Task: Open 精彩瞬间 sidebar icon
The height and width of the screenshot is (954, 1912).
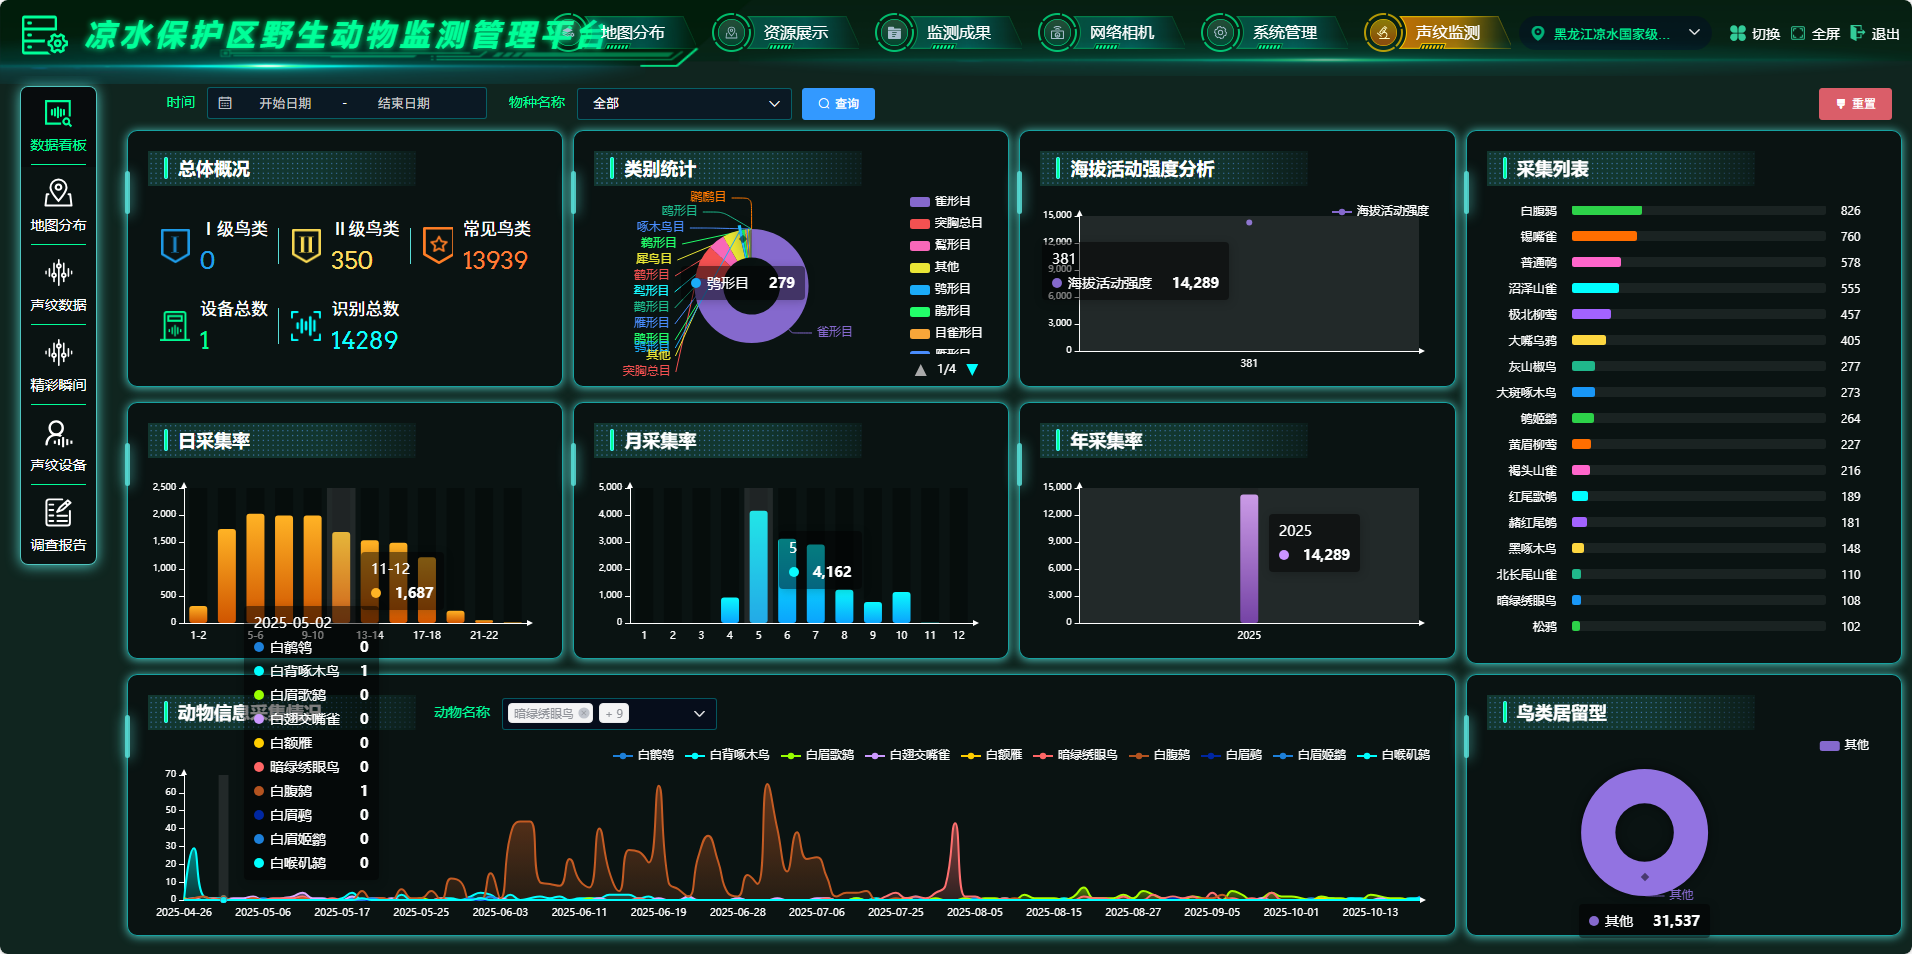Action: 58,353
